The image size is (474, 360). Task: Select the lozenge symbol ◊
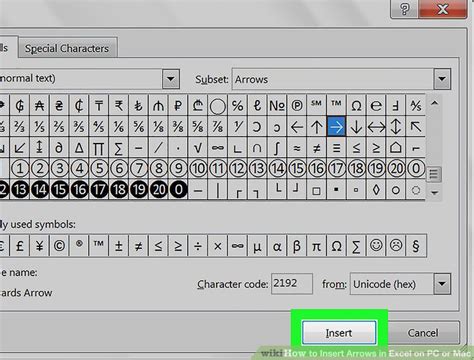376,190
